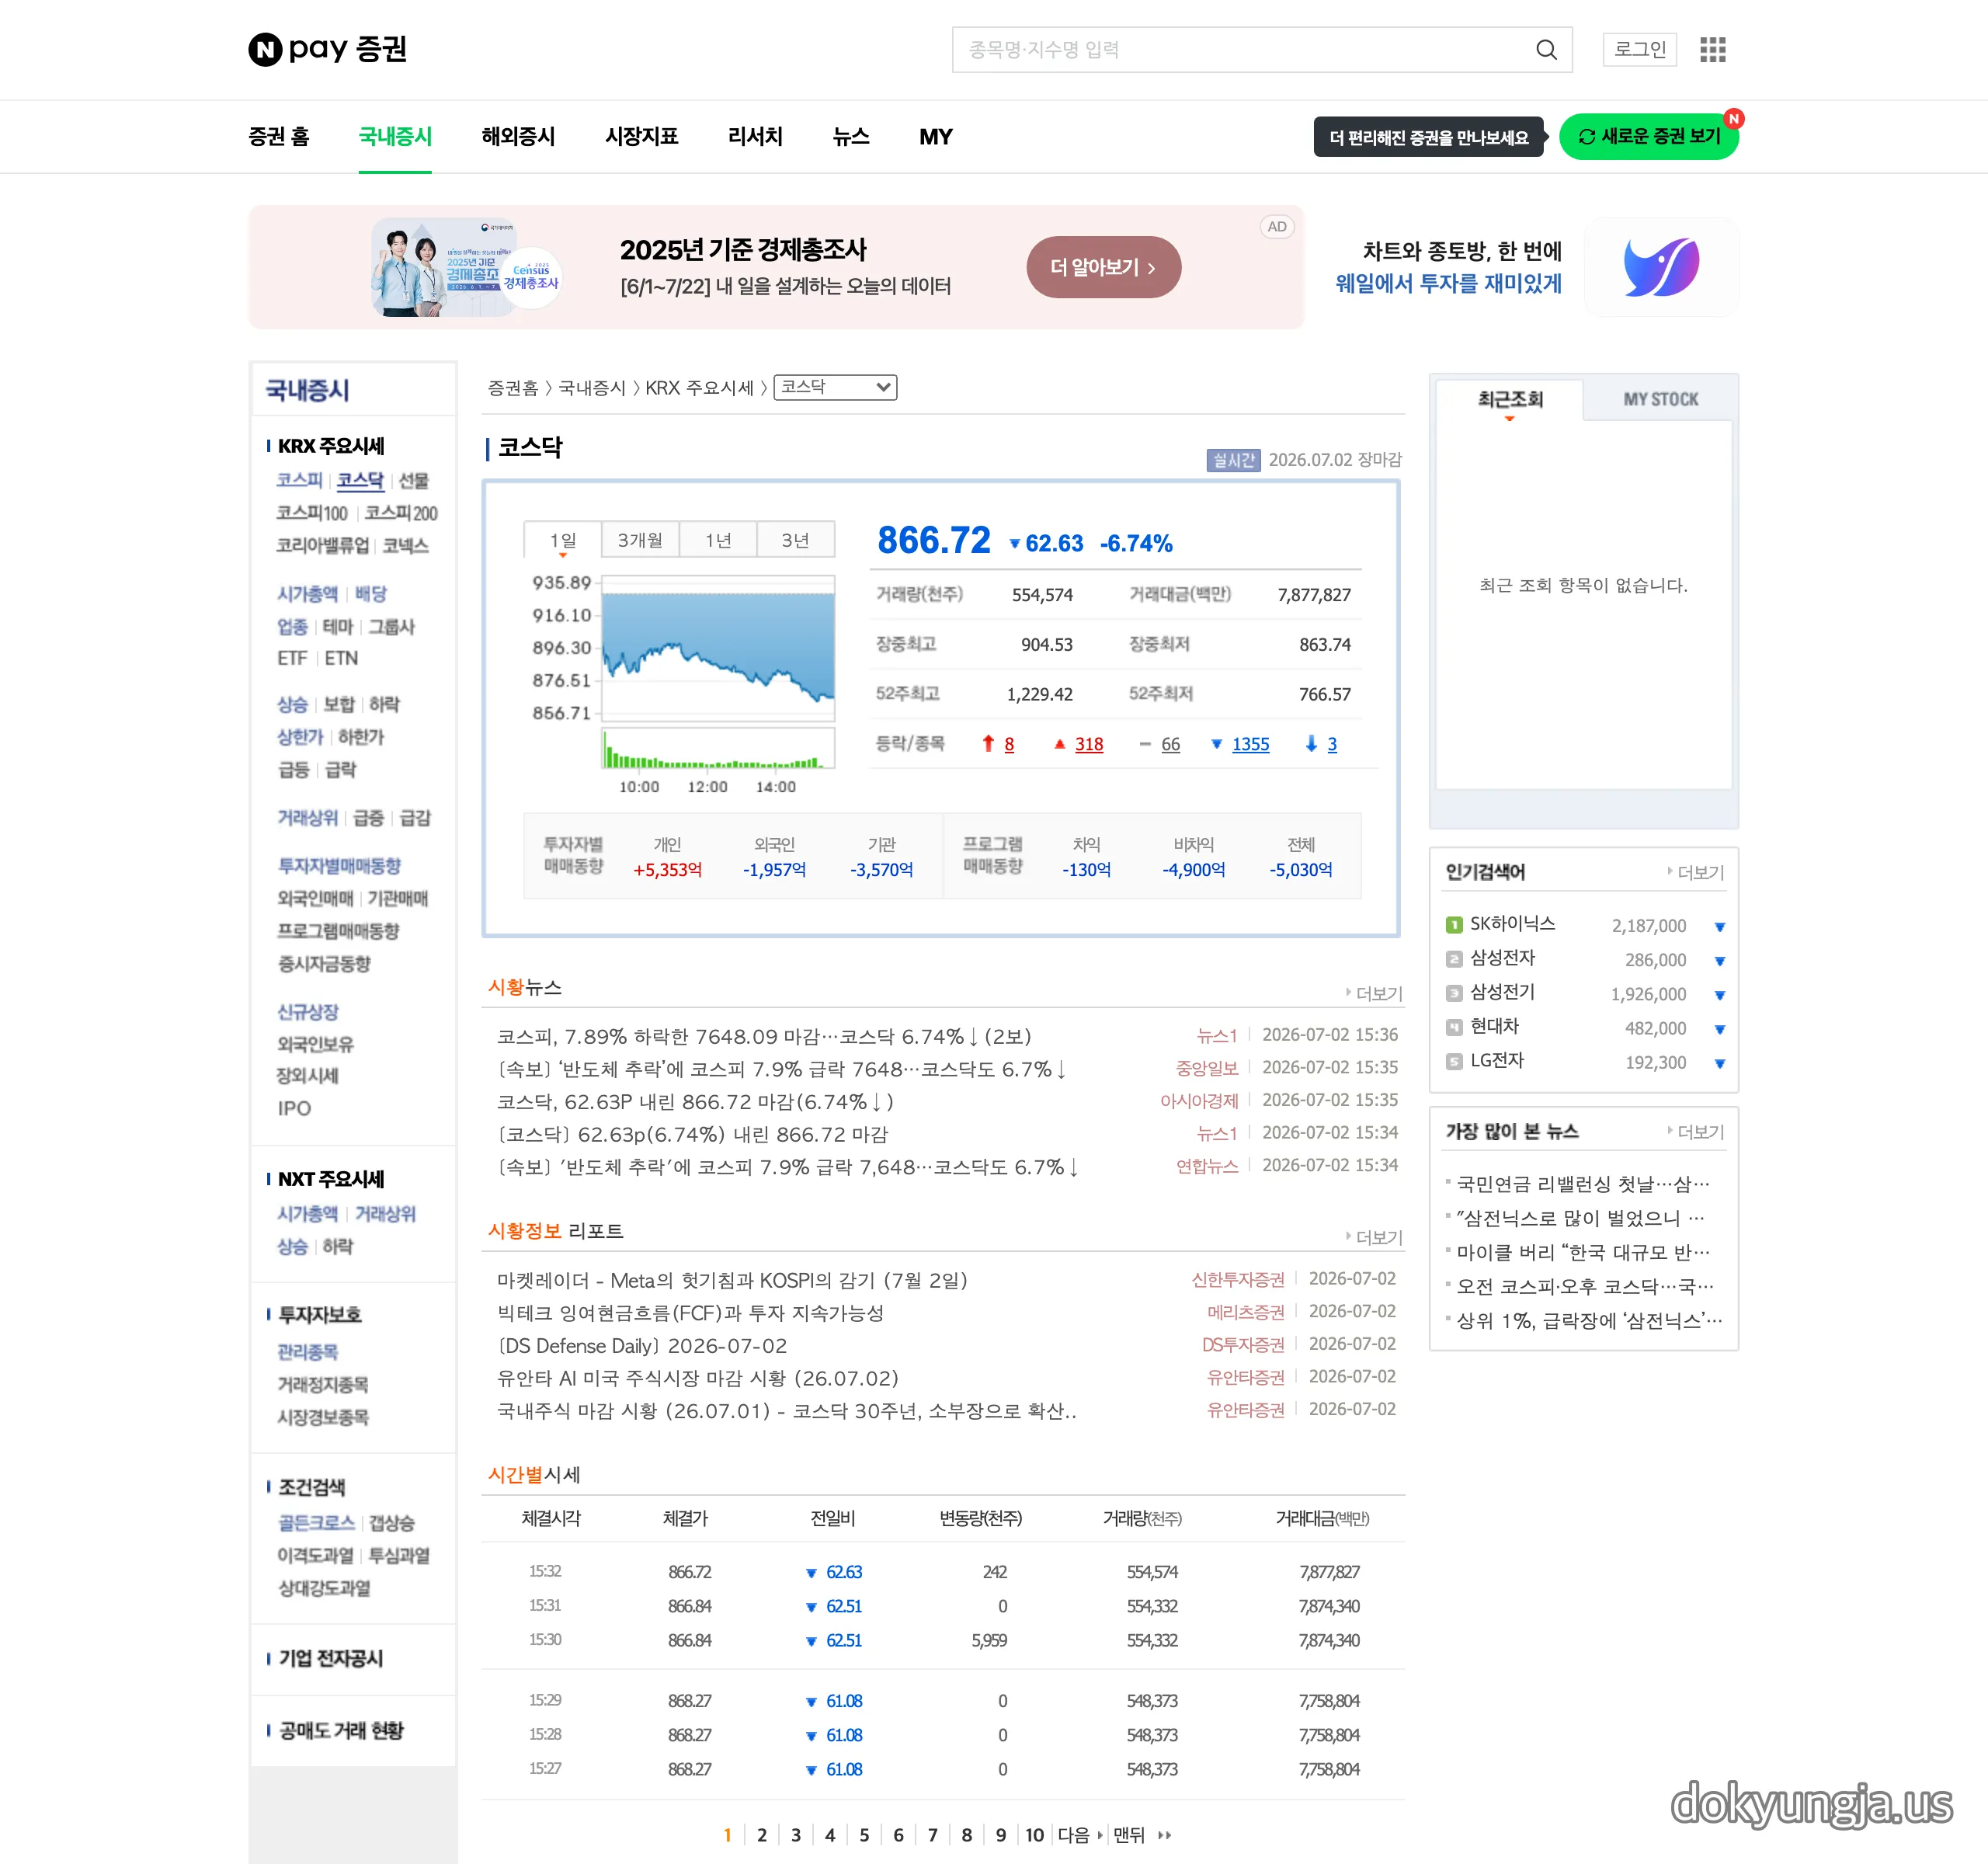This screenshot has height=1864, width=1988.
Task: Open the IPO sidebar link
Action: click(x=294, y=1108)
